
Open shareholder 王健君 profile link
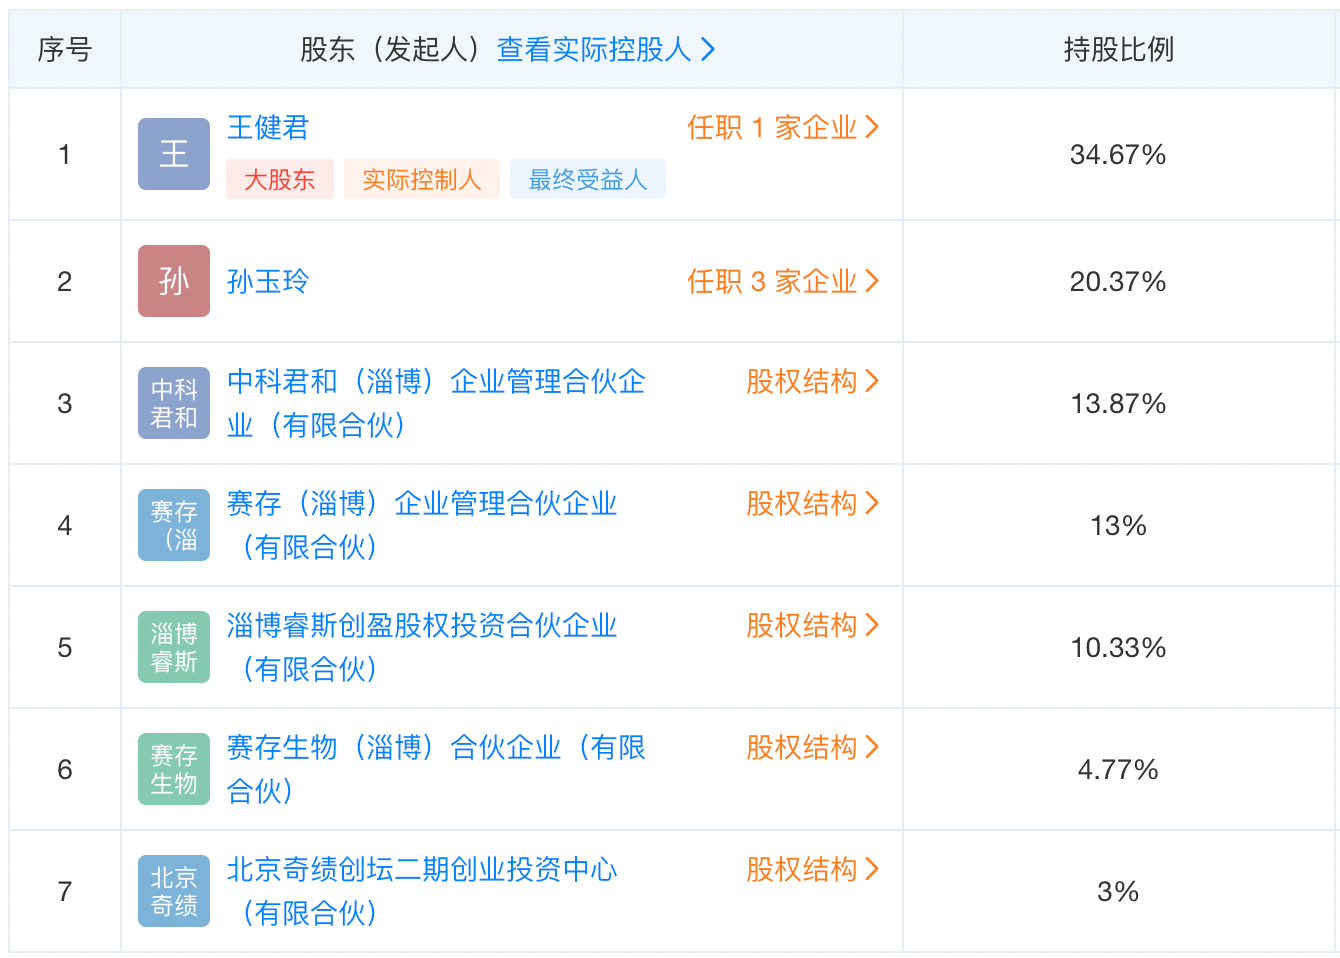pyautogui.click(x=268, y=127)
